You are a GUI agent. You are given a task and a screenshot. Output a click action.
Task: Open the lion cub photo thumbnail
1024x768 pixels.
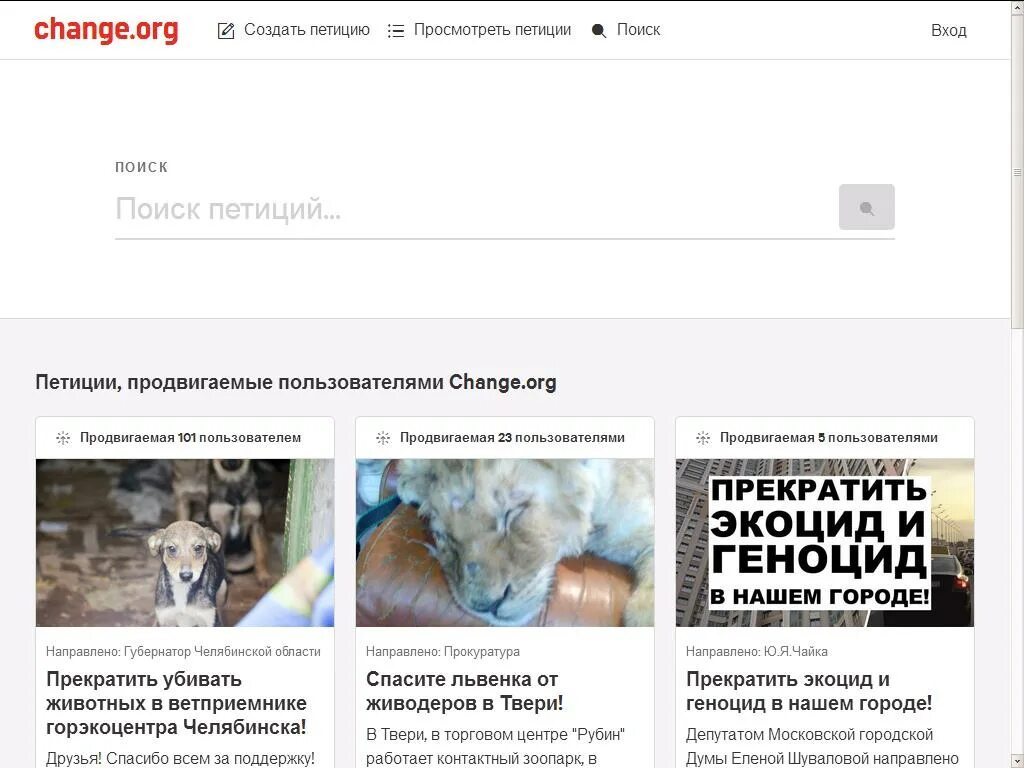[x=505, y=543]
